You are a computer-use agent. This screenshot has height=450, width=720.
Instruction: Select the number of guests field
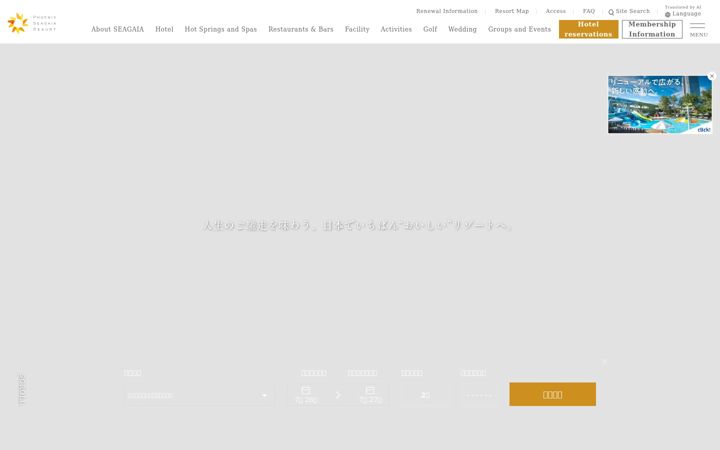425,395
